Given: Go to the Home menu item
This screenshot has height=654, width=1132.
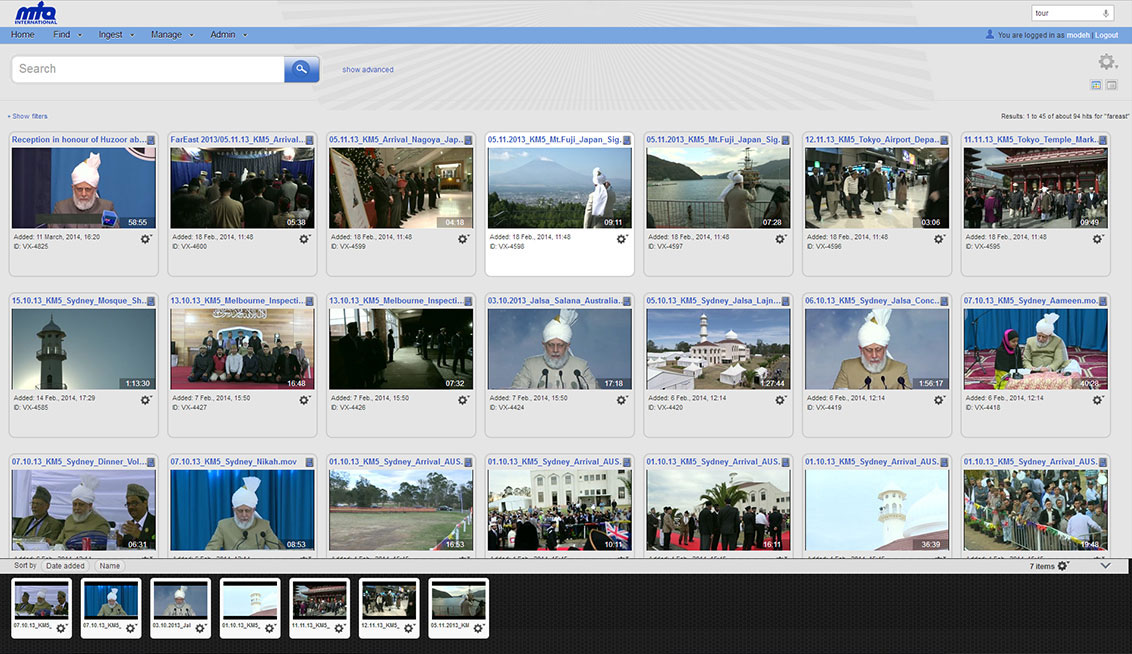Looking at the screenshot, I should [22, 35].
